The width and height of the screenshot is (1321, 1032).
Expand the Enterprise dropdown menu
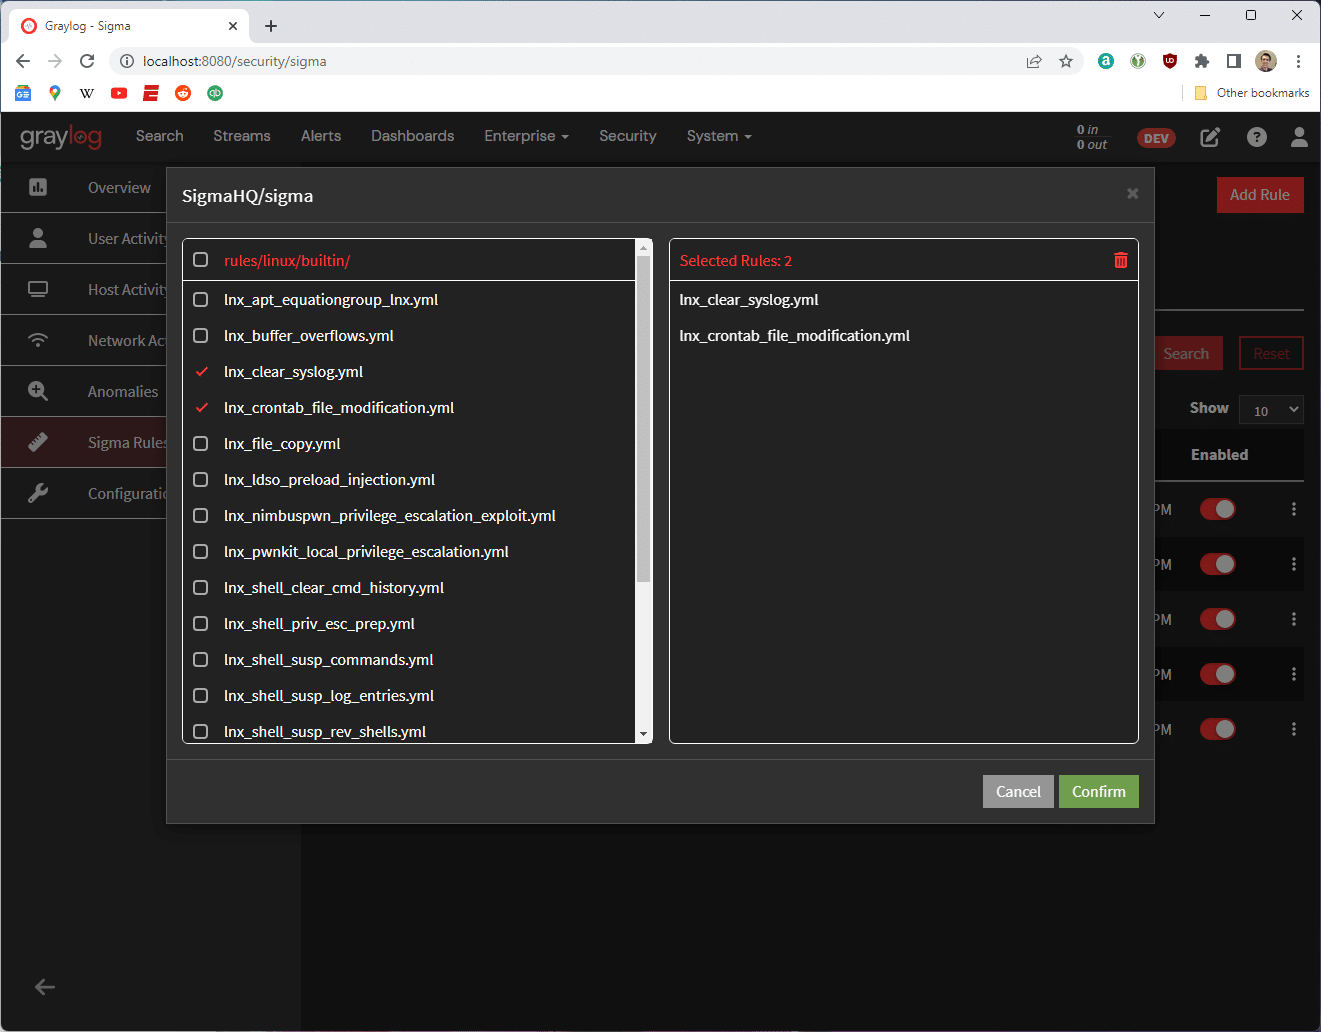point(526,136)
